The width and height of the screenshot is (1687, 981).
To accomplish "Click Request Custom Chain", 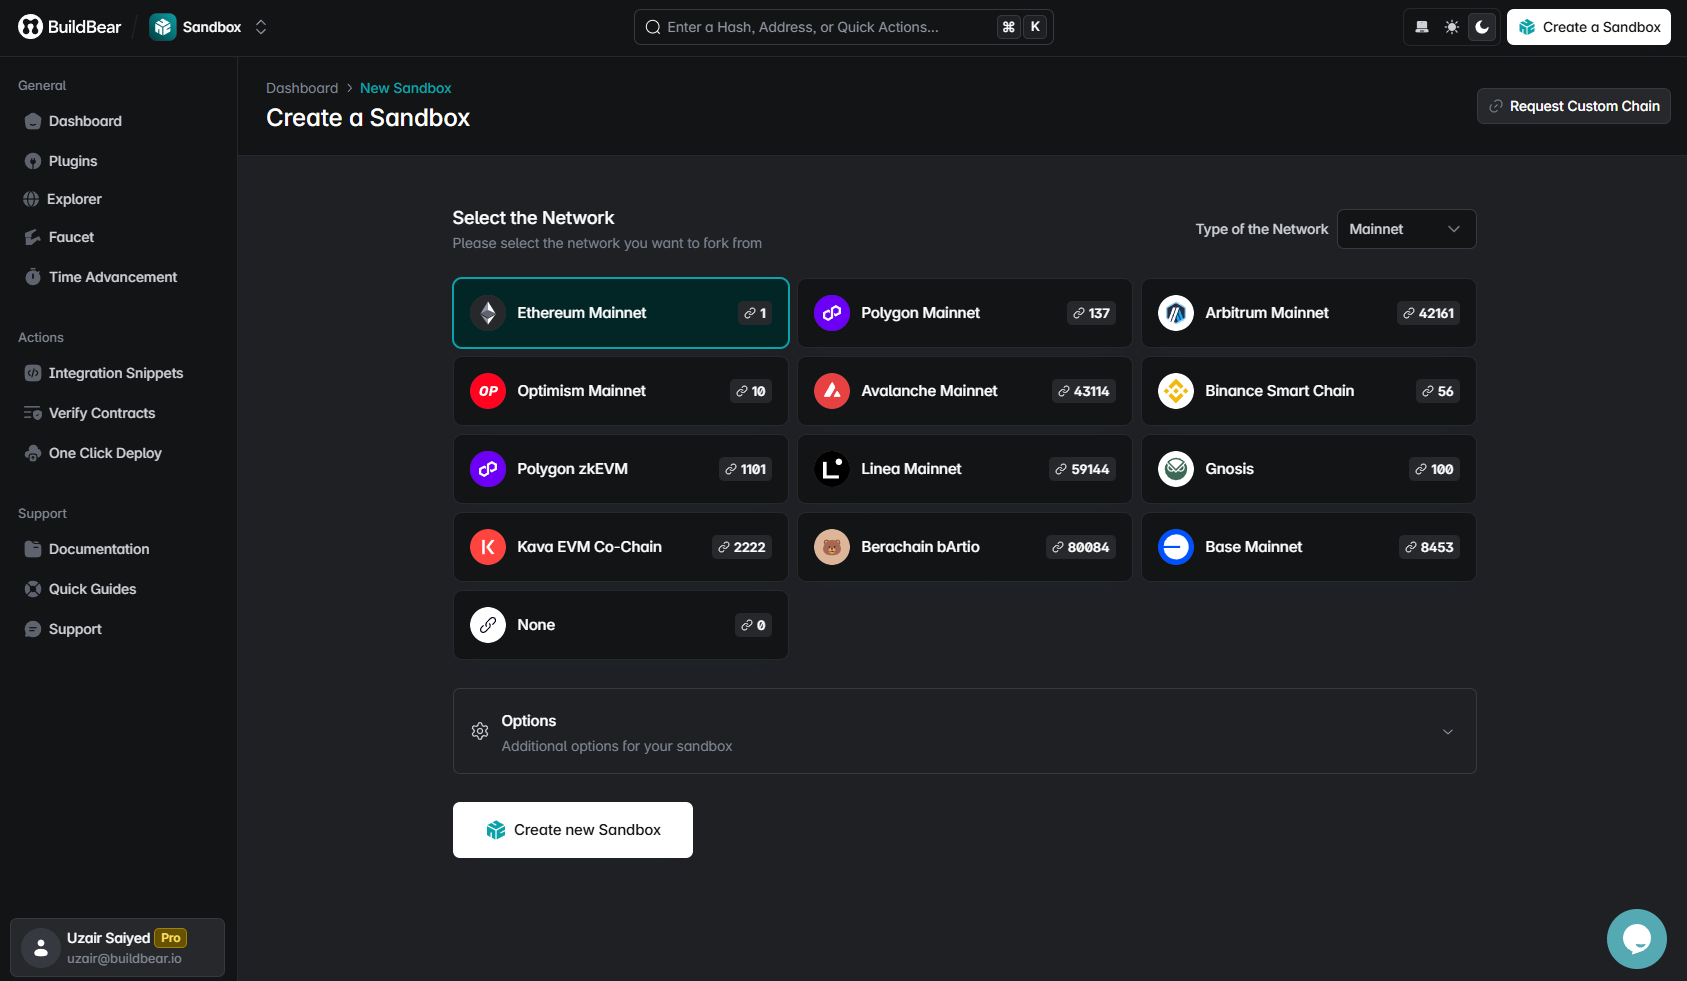I will pos(1572,105).
